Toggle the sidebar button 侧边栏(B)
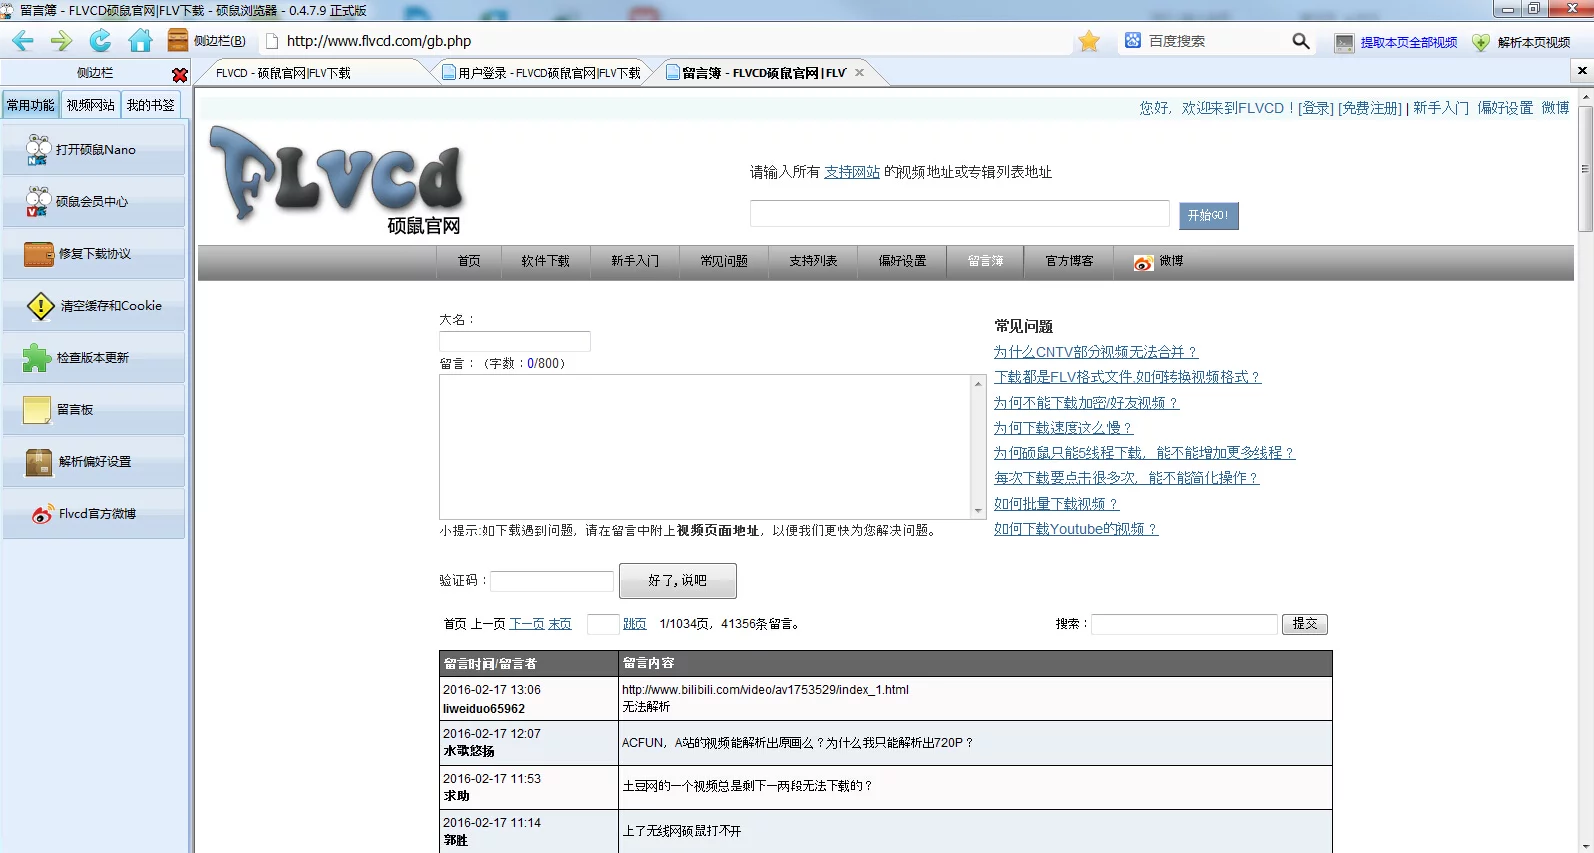Screen dimensions: 1594x853 207,41
